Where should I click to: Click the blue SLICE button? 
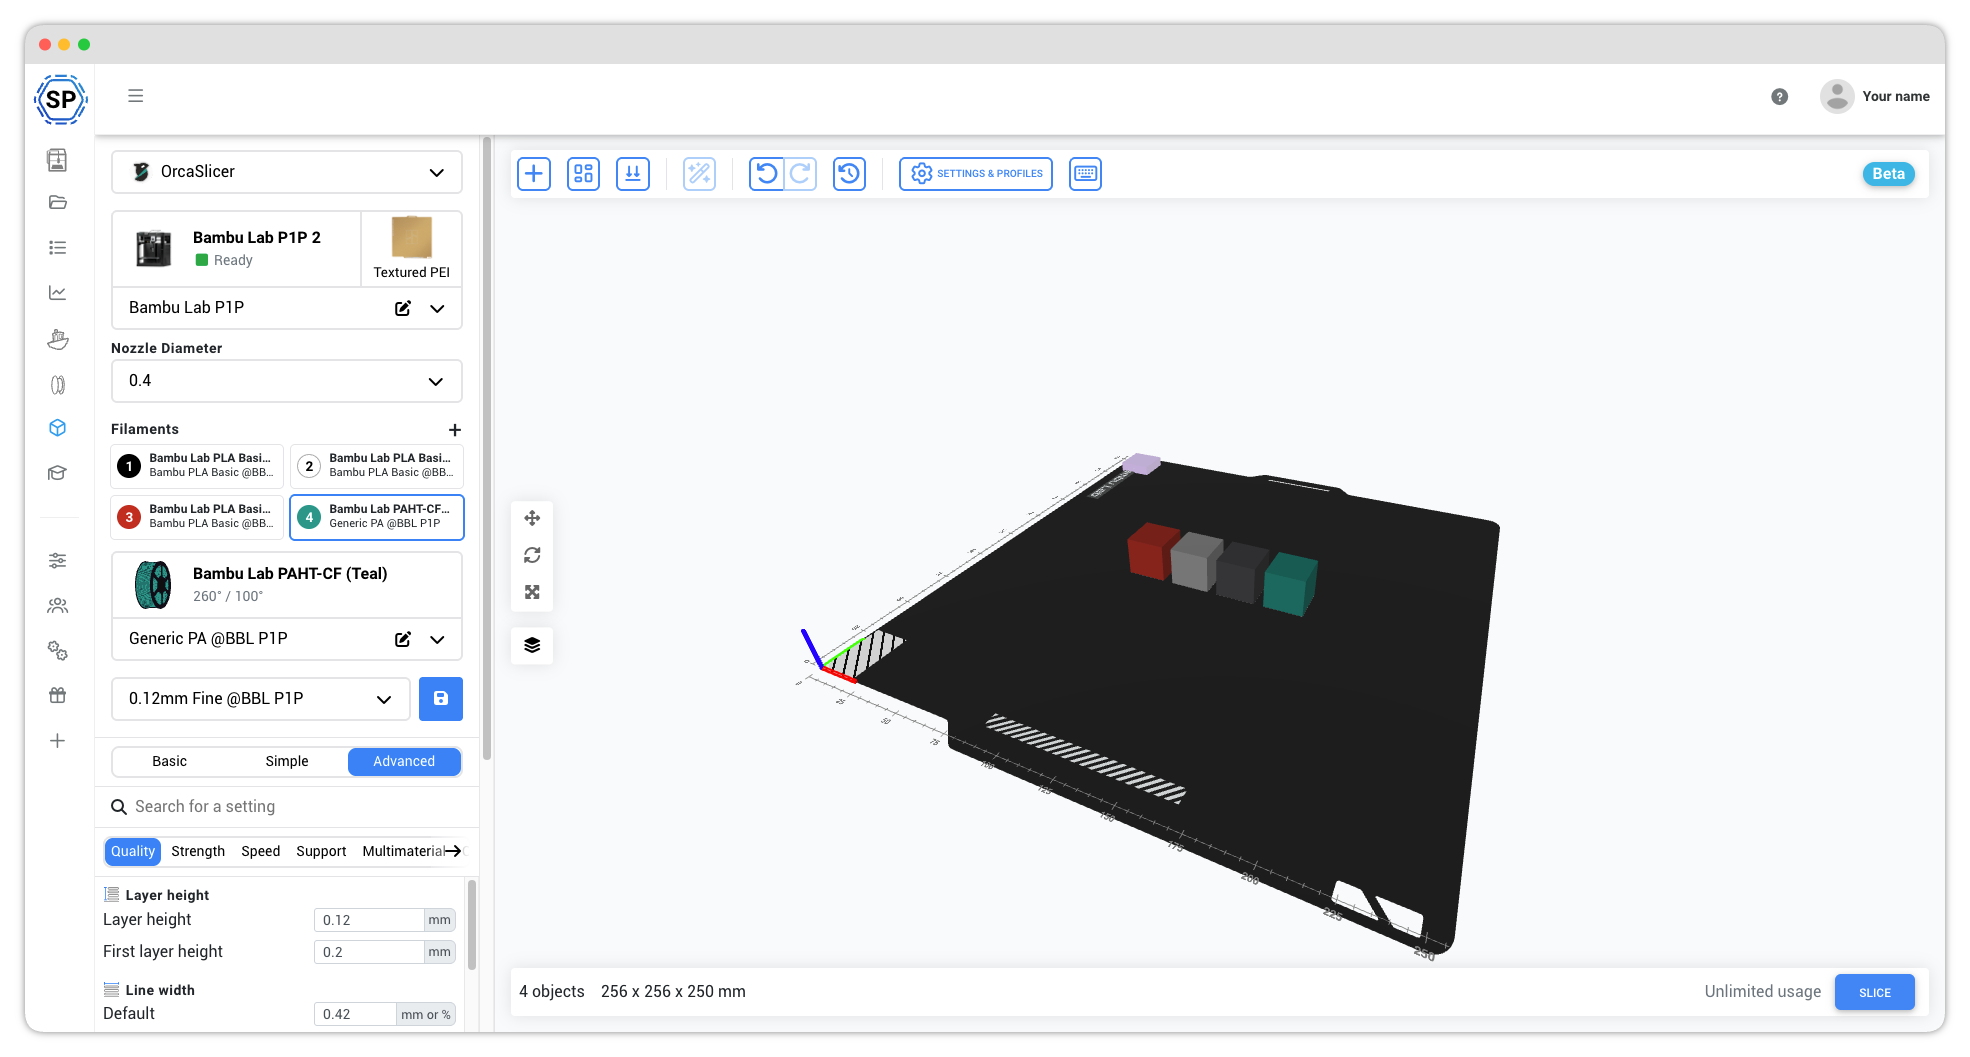tap(1874, 992)
